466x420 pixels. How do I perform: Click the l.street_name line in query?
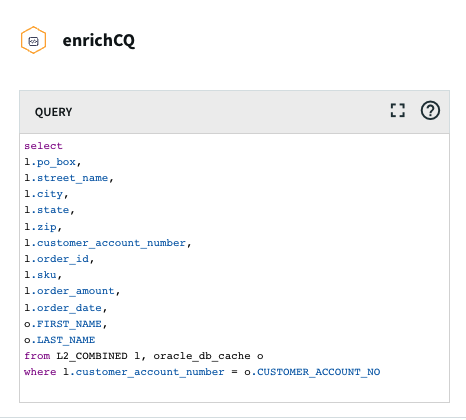pos(69,178)
